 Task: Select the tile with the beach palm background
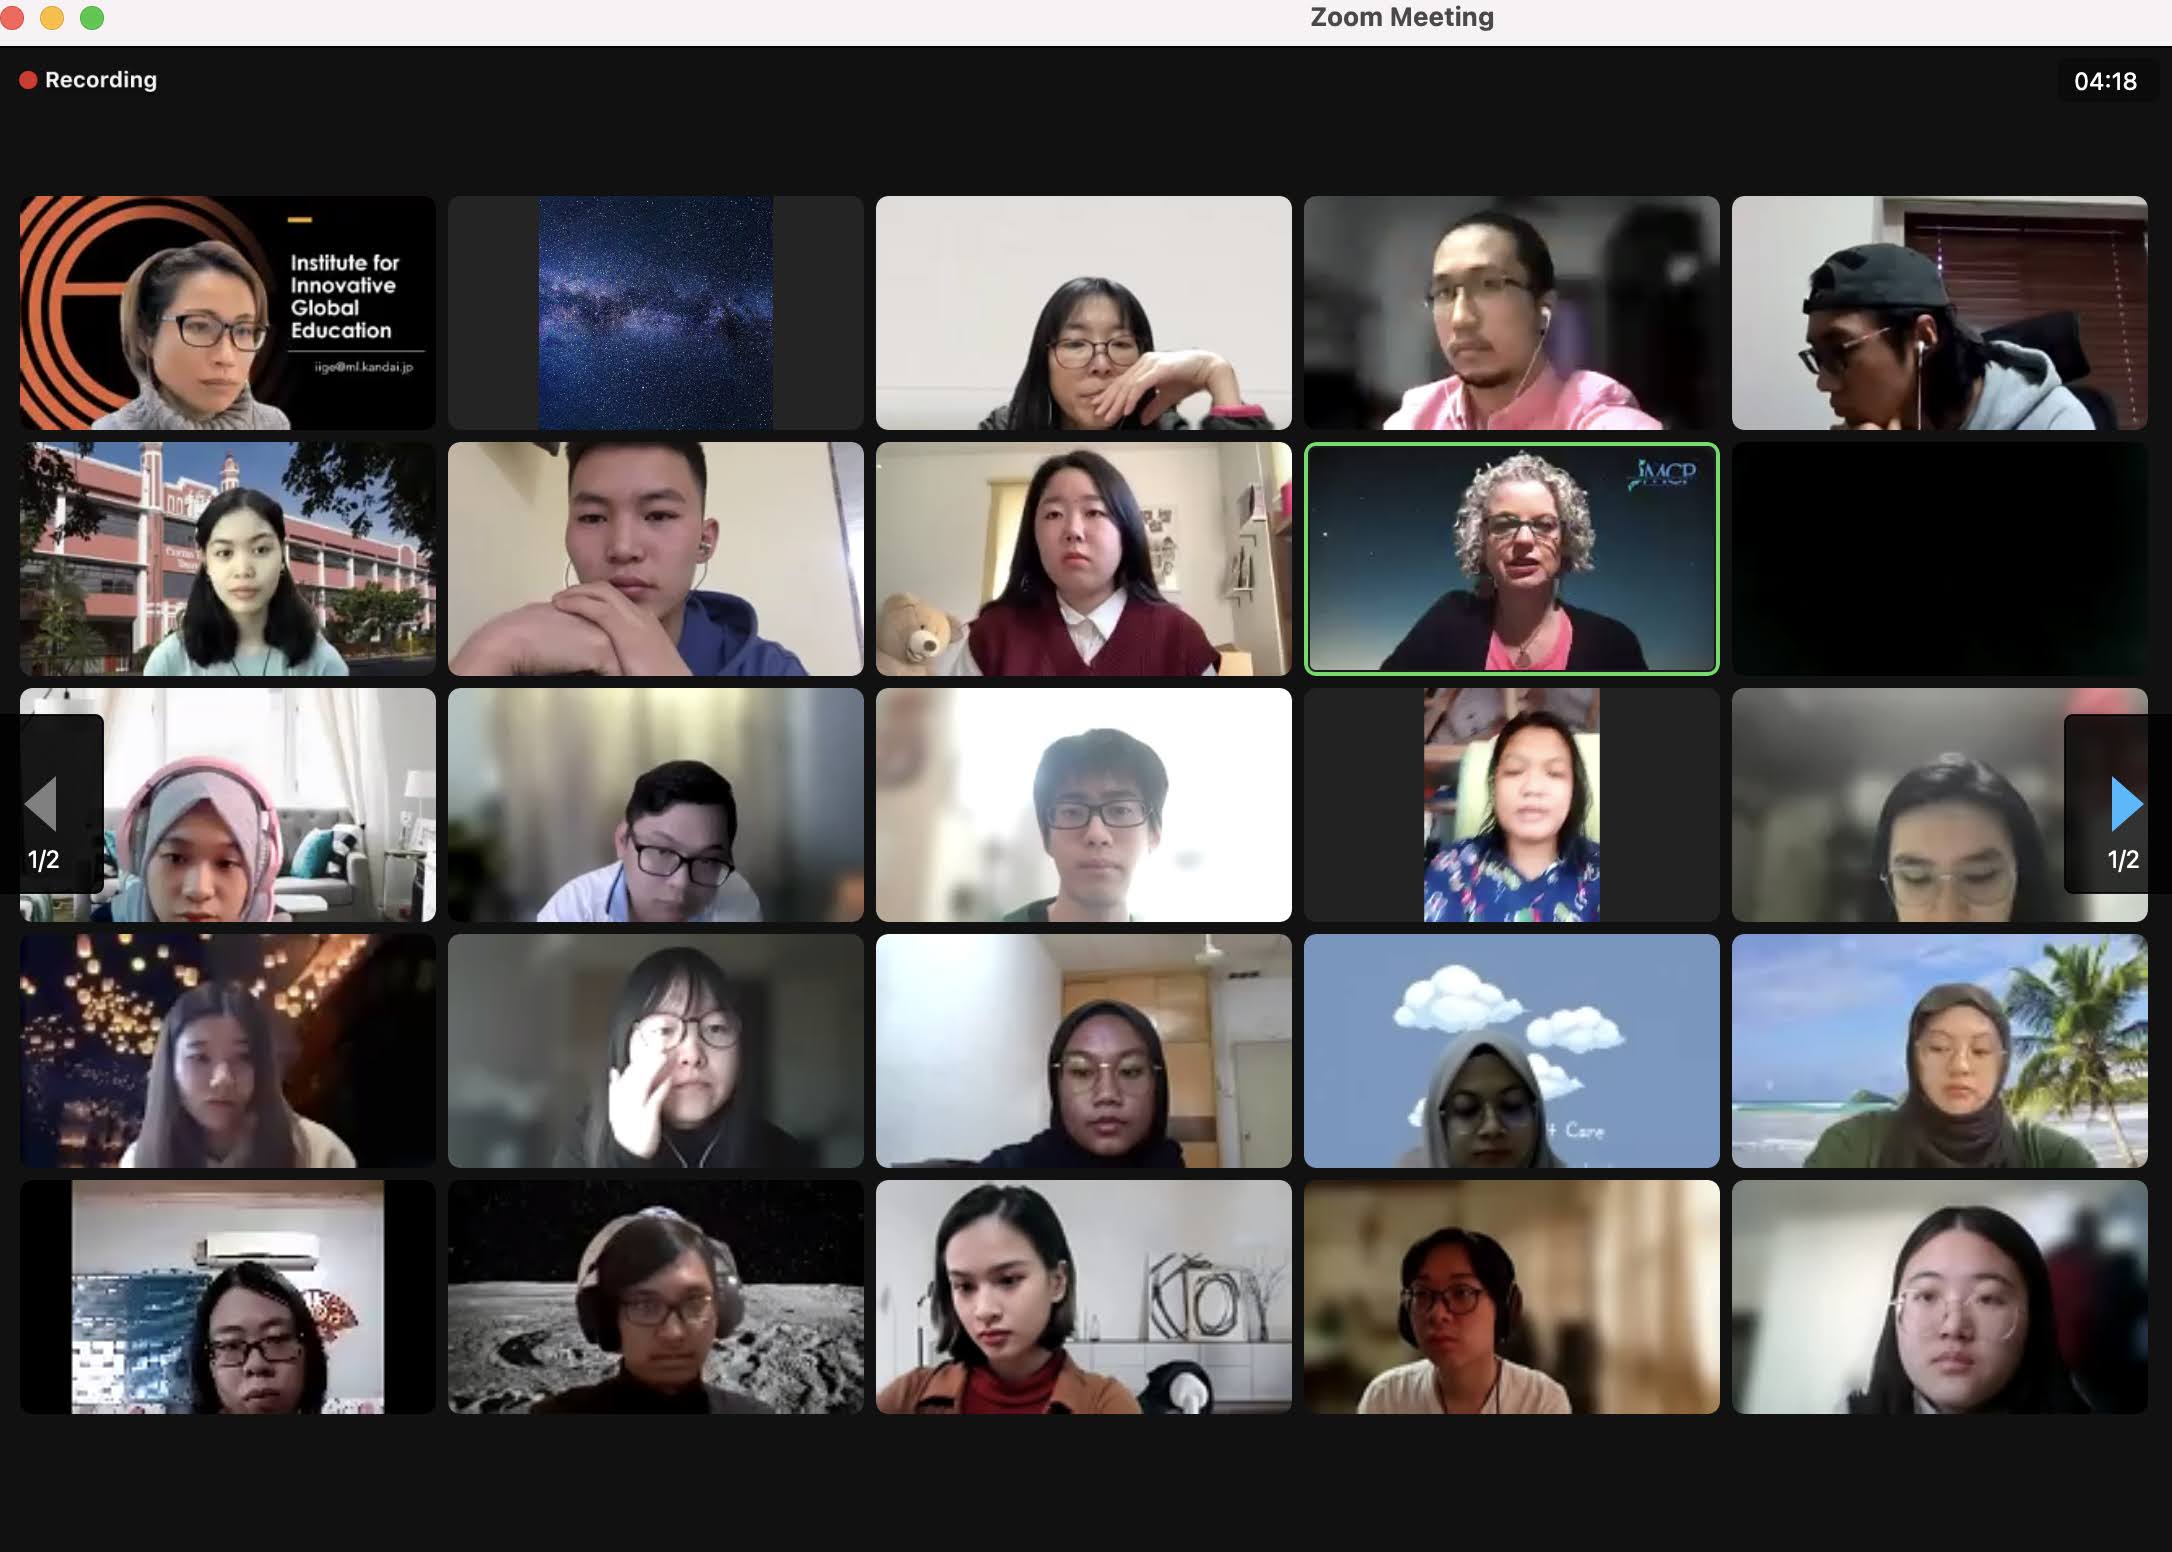tap(1940, 1051)
